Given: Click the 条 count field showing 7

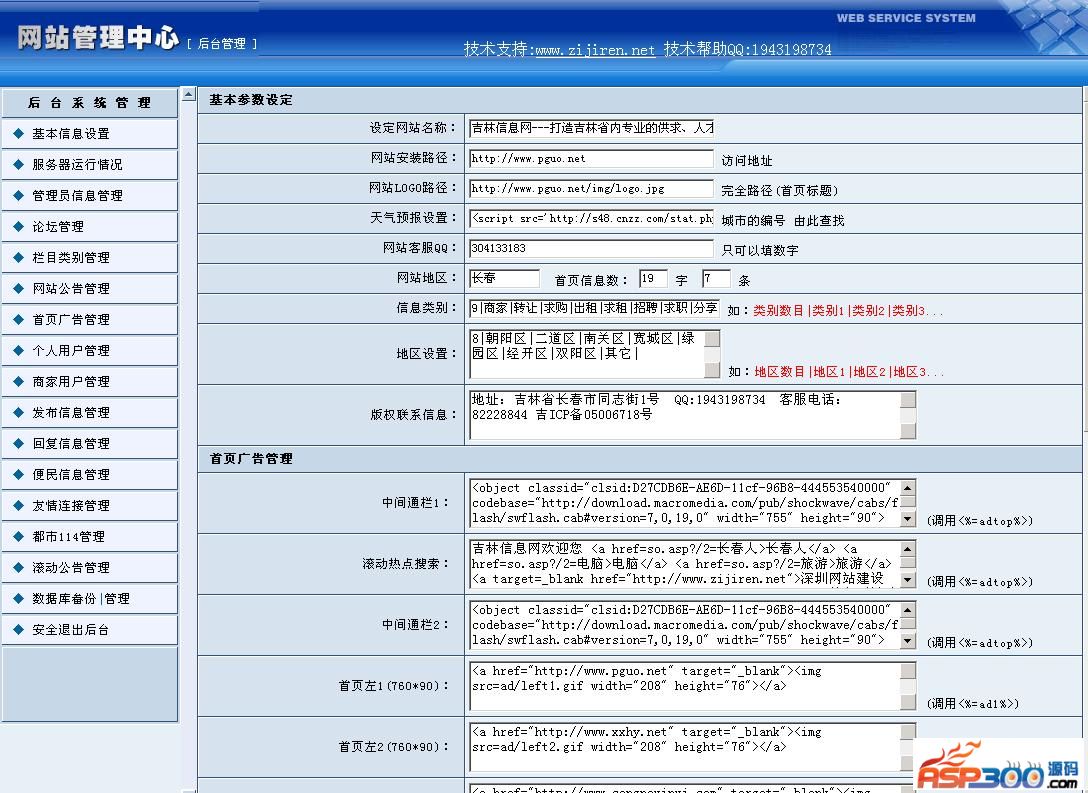Looking at the screenshot, I should tap(716, 278).
